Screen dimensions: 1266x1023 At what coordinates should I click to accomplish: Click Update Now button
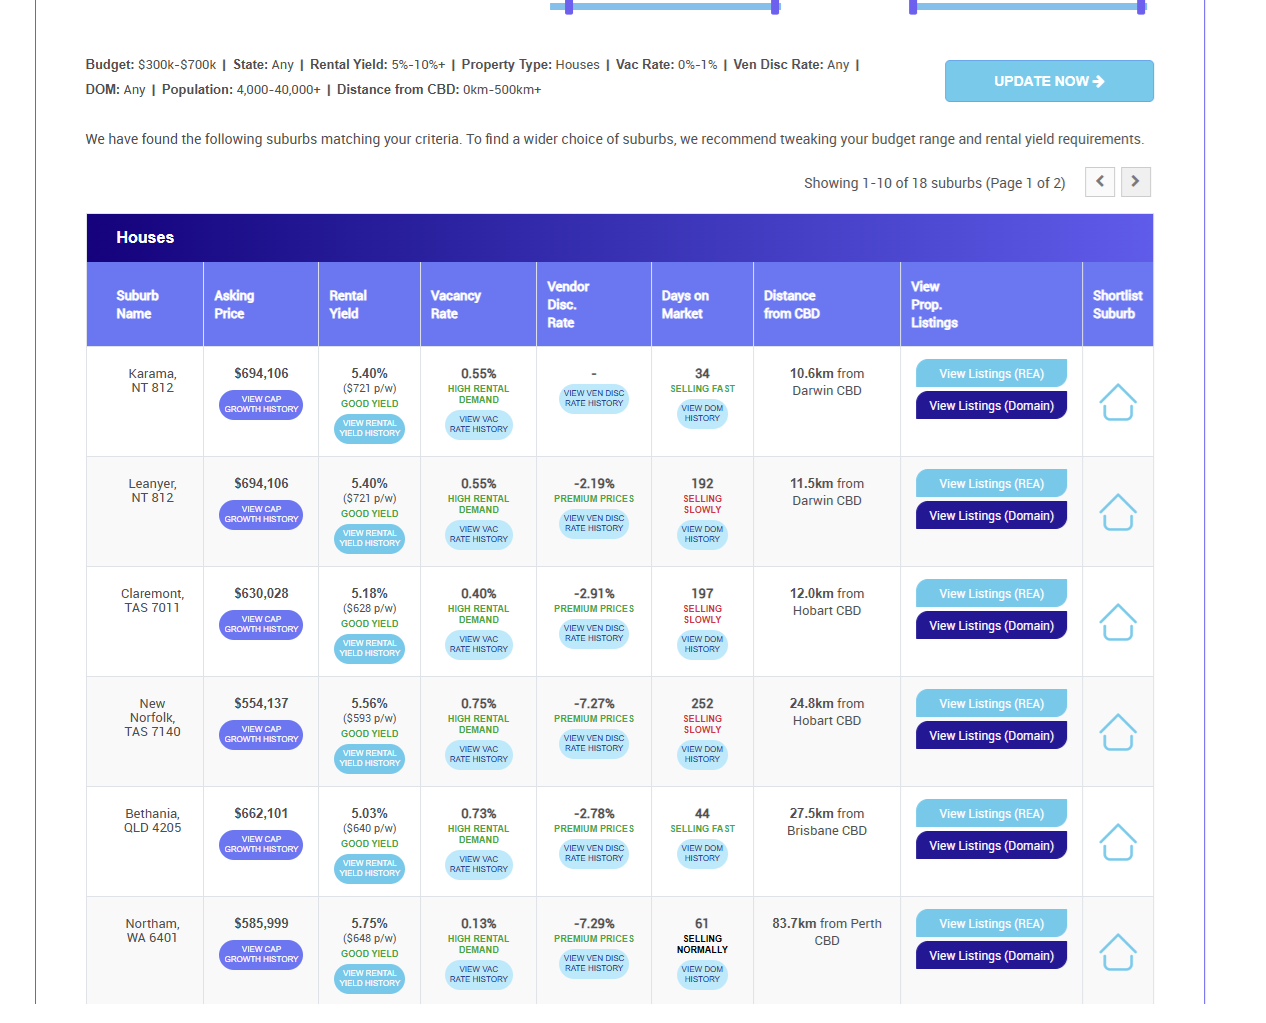click(1049, 81)
